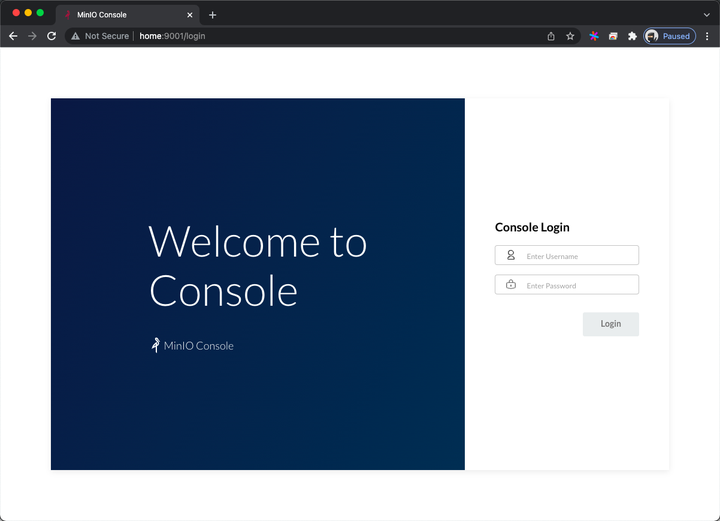Click the address bar URL home:9001/login
Image resolution: width=720 pixels, height=521 pixels.
click(x=172, y=36)
